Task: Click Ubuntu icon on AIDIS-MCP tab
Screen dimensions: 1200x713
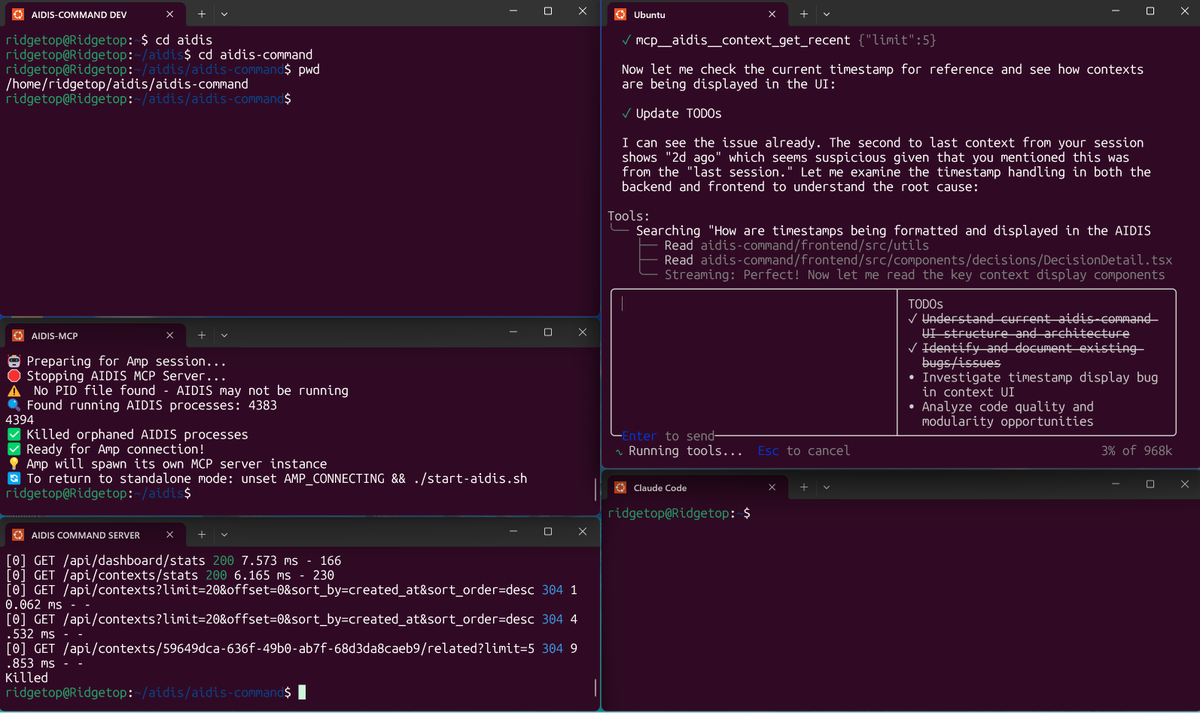Action: point(19,336)
